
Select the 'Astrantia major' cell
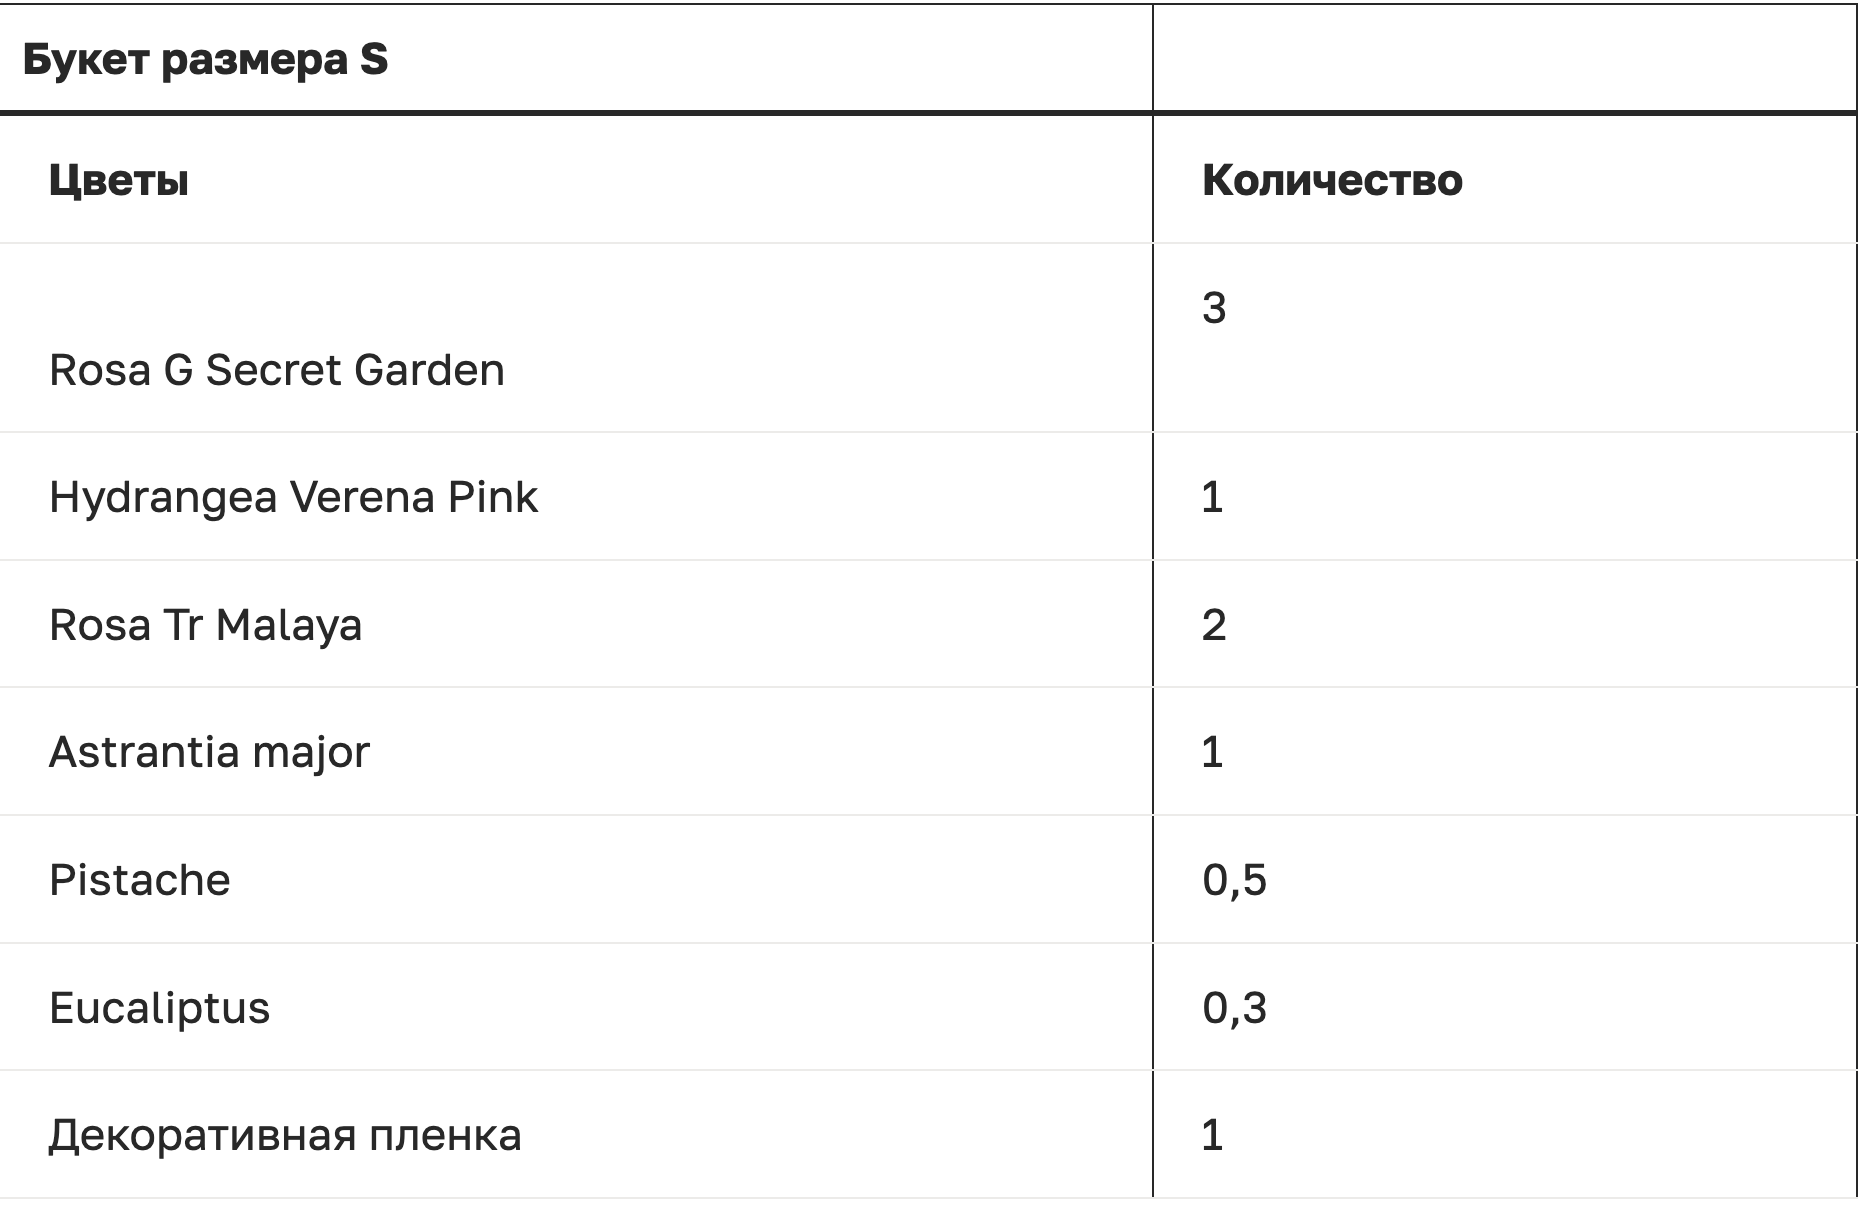tap(209, 752)
